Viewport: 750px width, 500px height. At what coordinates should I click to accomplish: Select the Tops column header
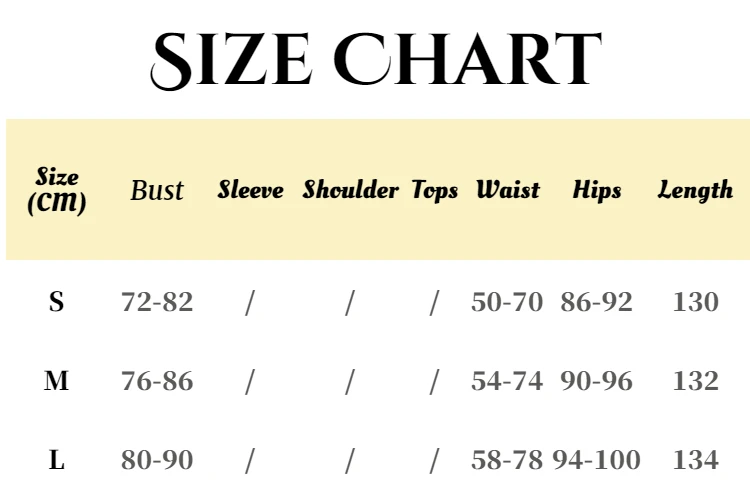pyautogui.click(x=435, y=190)
